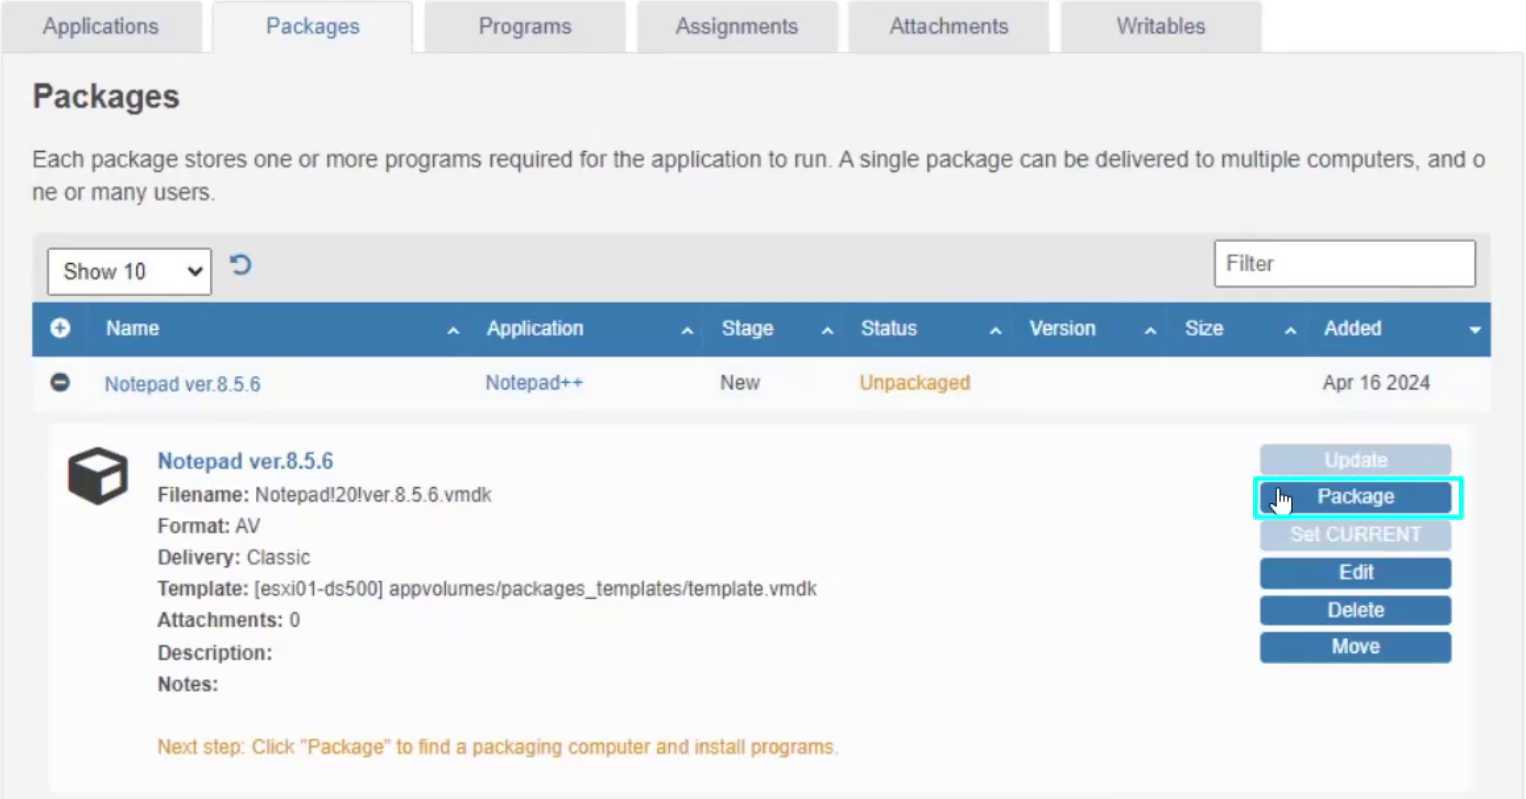Click the plus icon in table header
The image size is (1526, 799).
tap(60, 328)
